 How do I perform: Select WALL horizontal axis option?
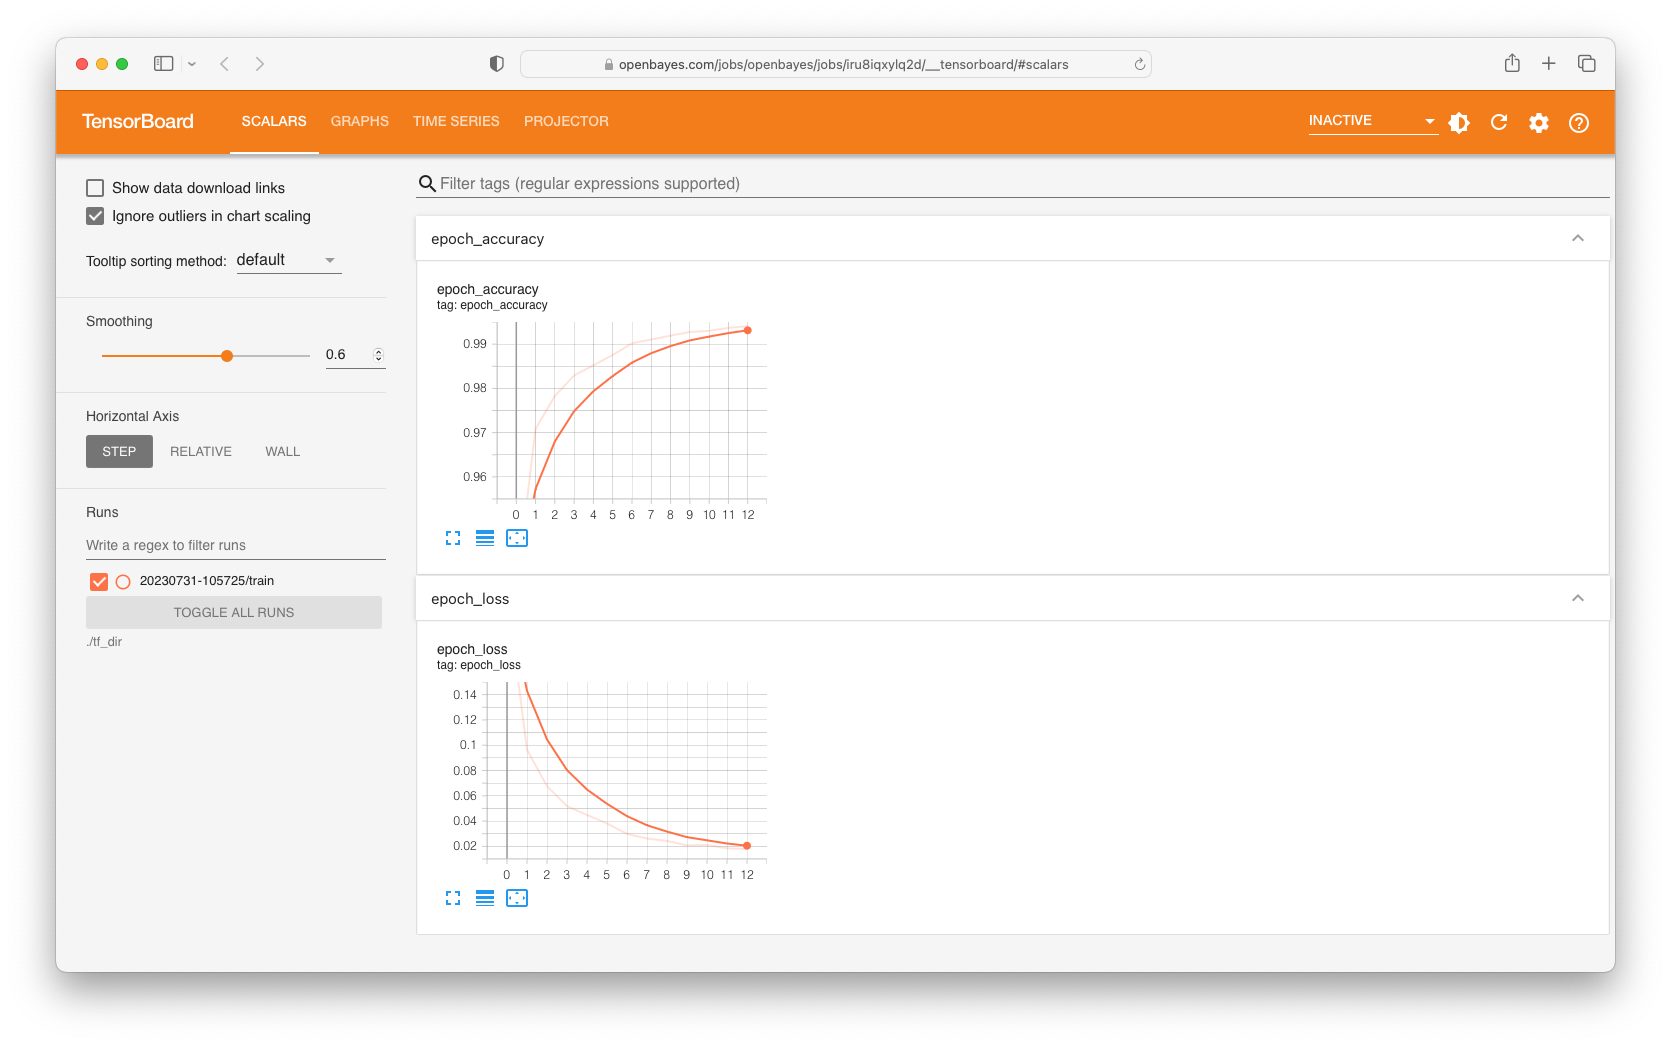click(282, 452)
